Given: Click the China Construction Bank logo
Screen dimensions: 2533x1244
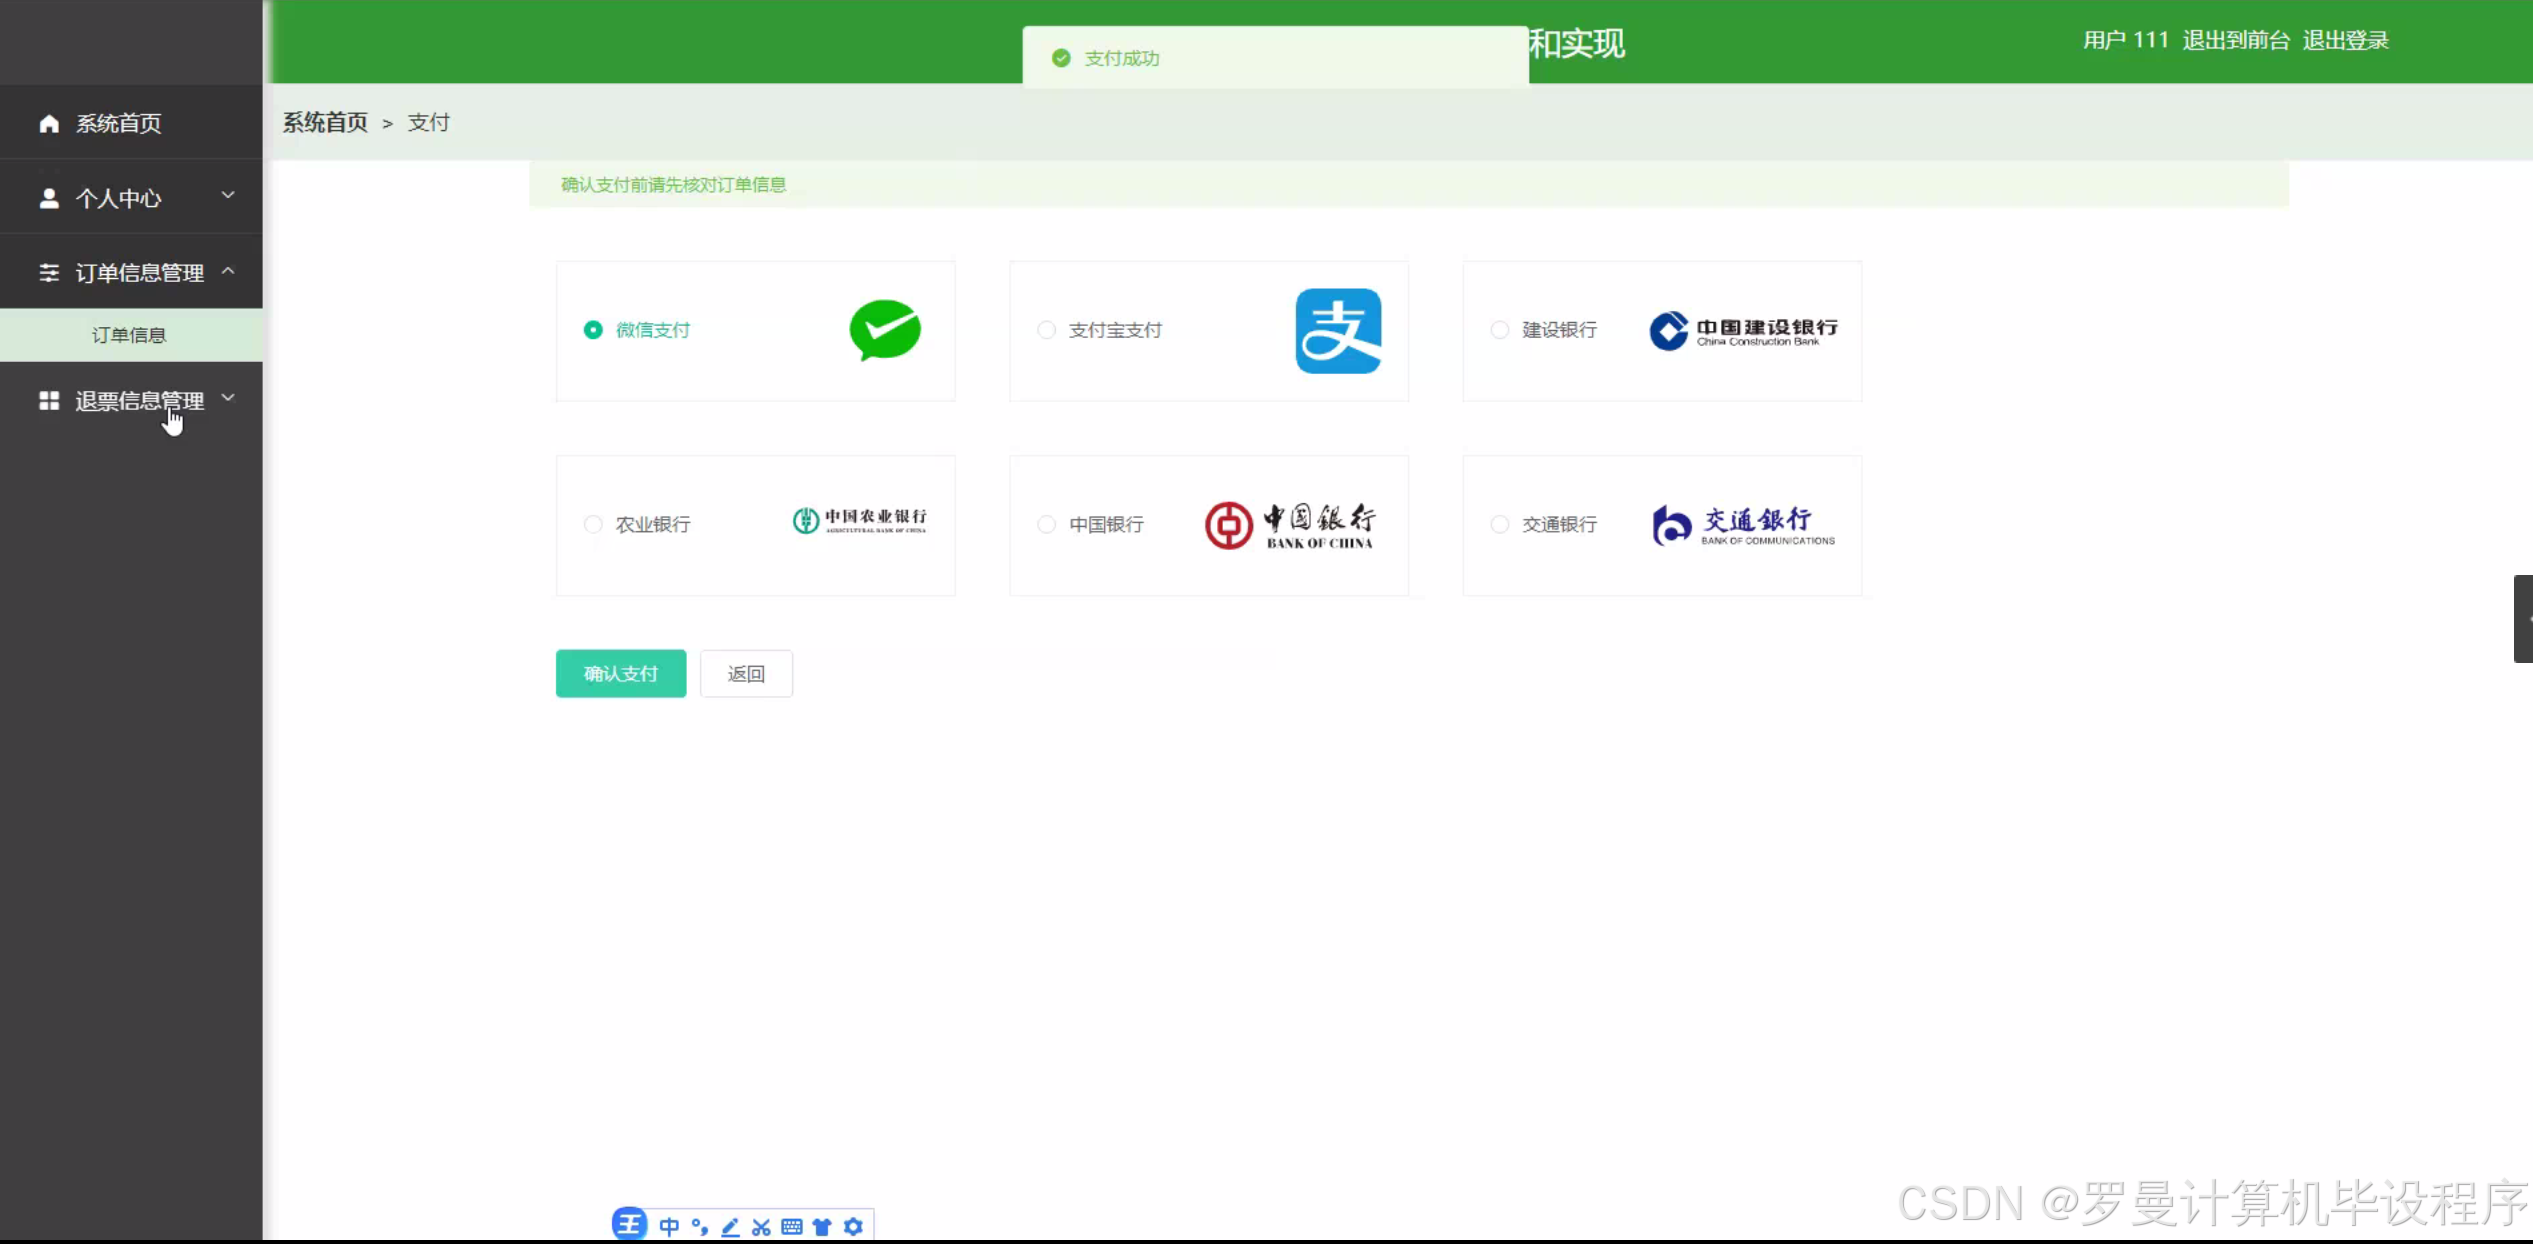Looking at the screenshot, I should (x=1743, y=331).
